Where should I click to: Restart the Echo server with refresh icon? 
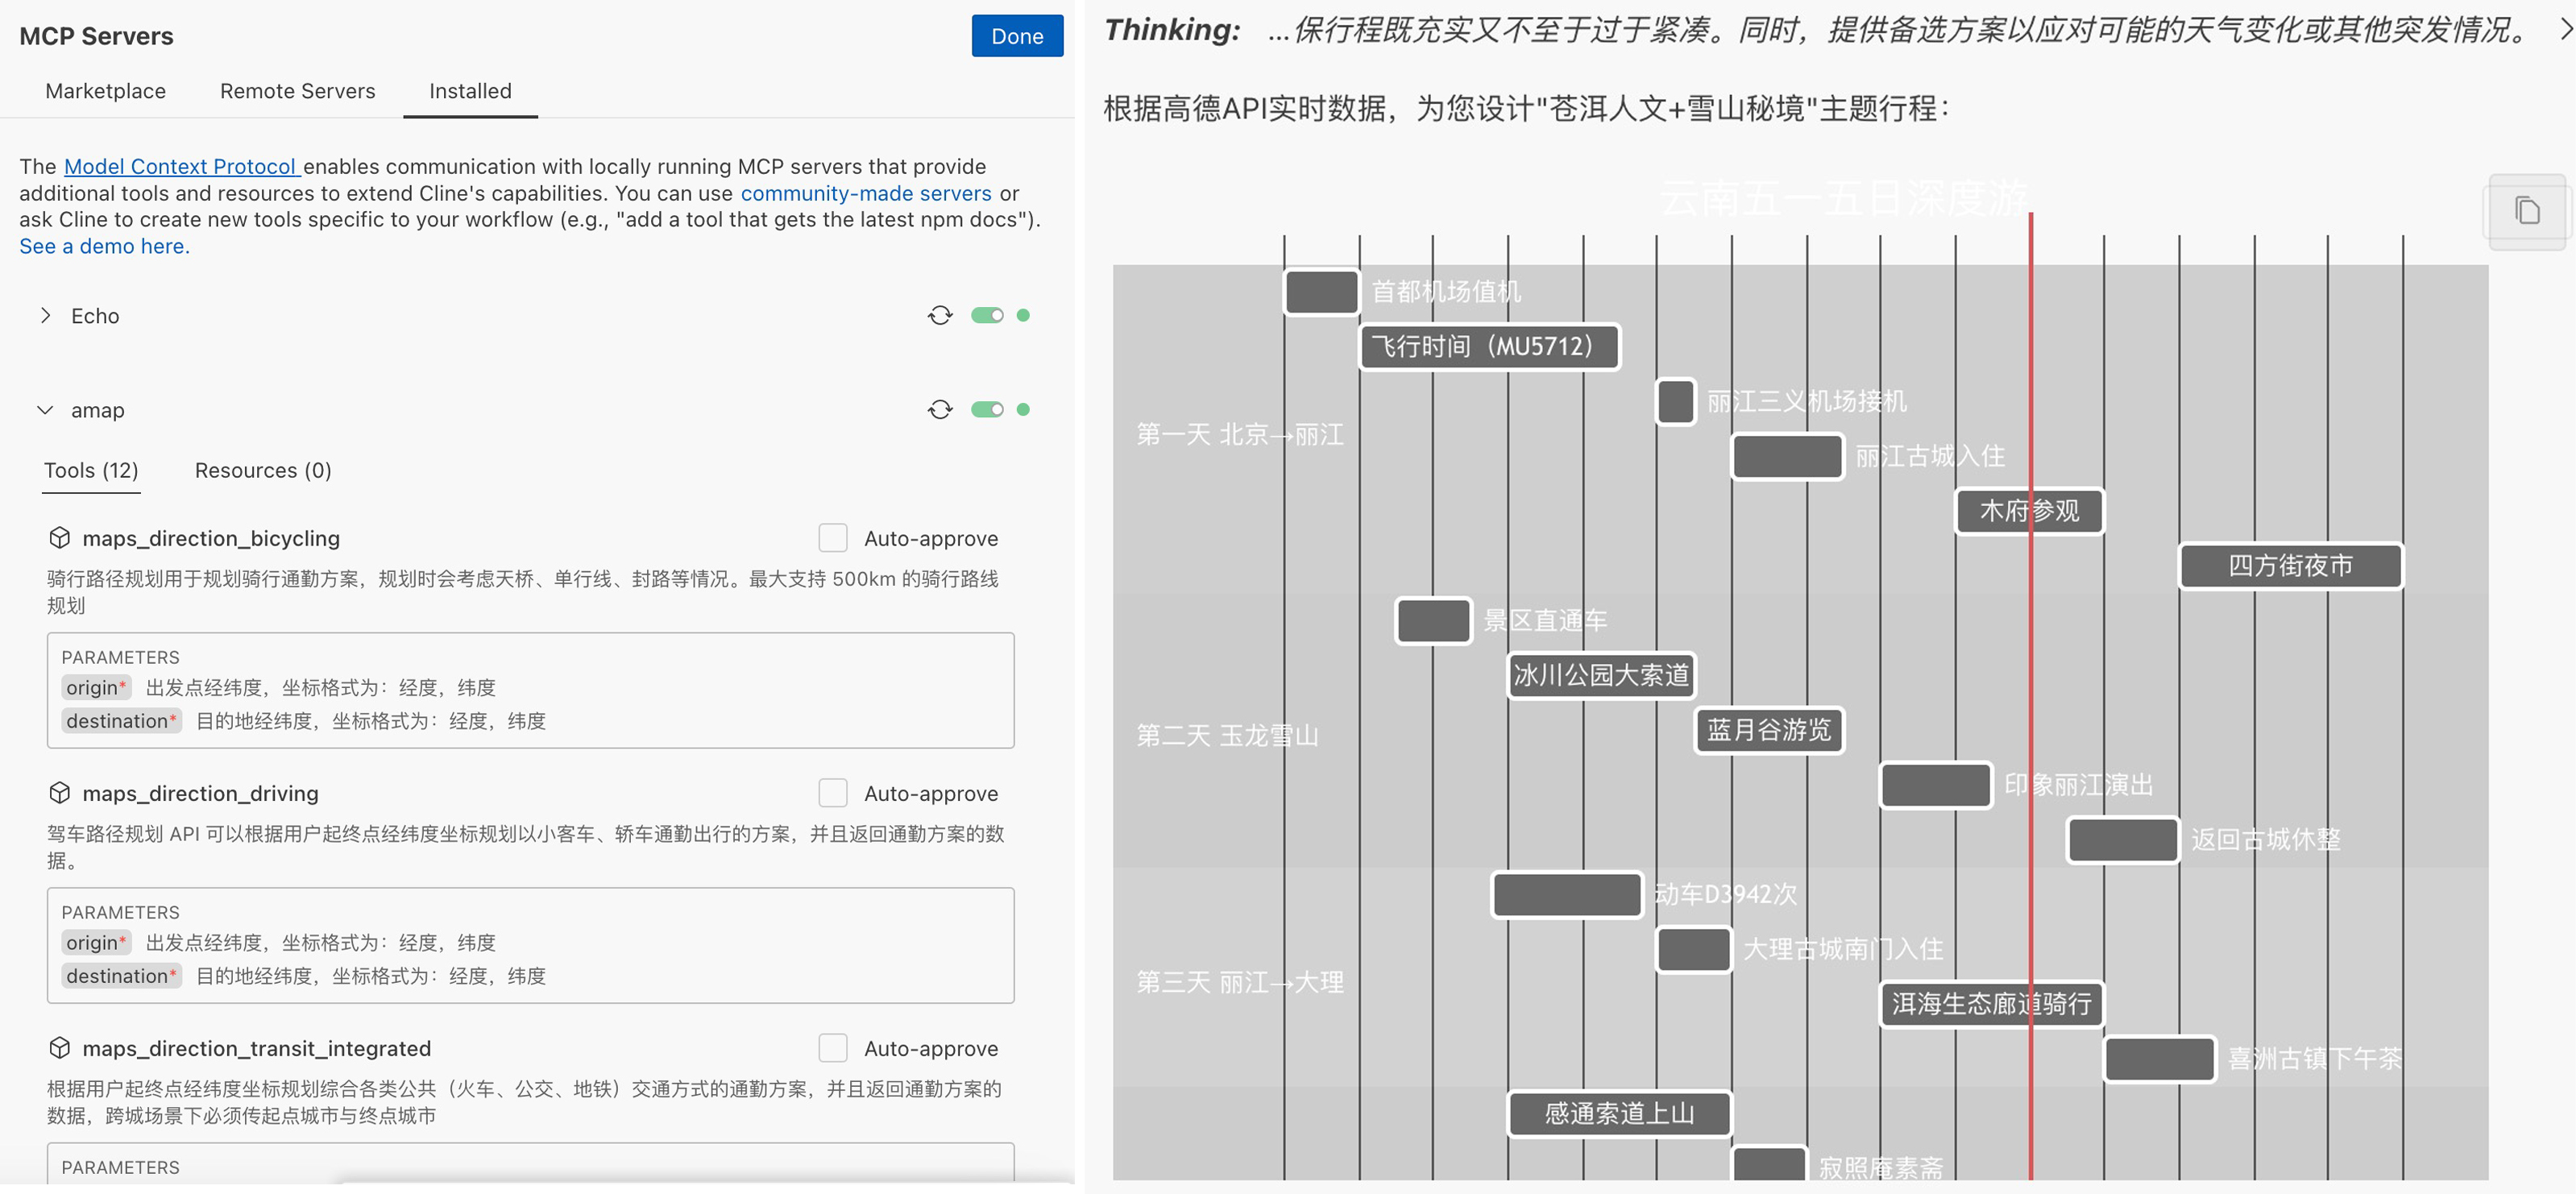pyautogui.click(x=939, y=315)
